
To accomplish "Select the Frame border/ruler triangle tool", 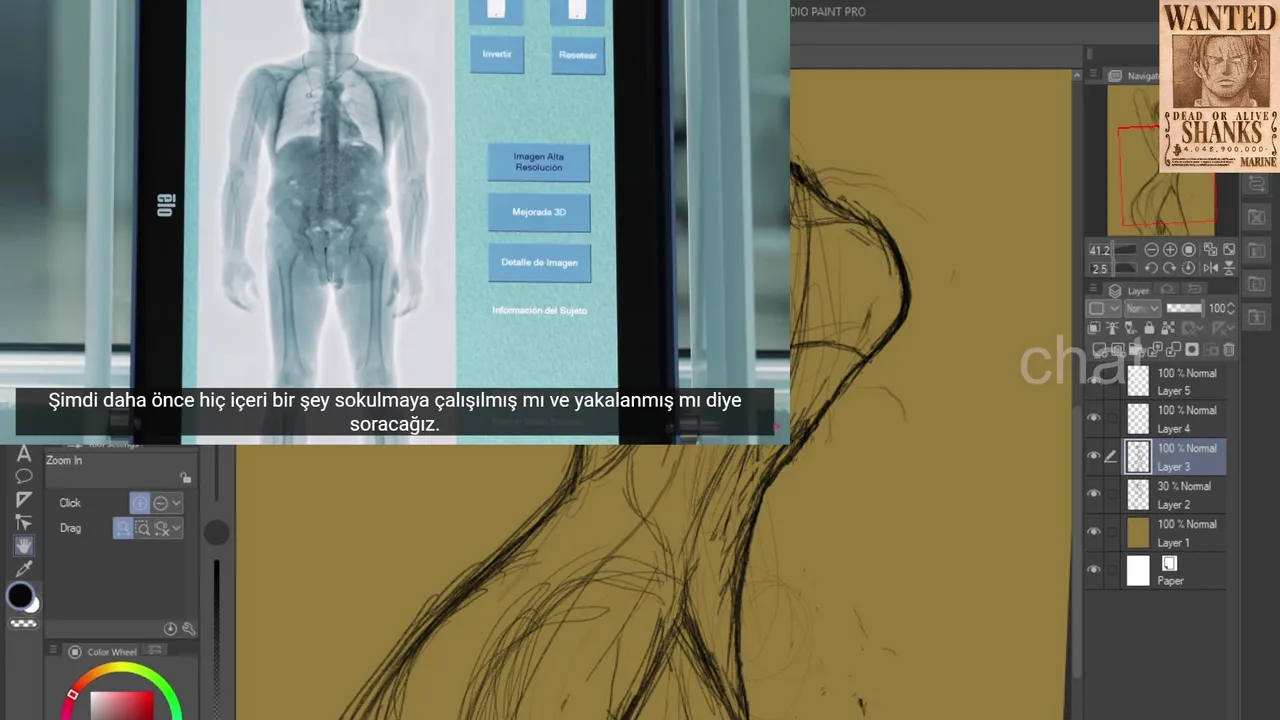I will click(x=24, y=499).
